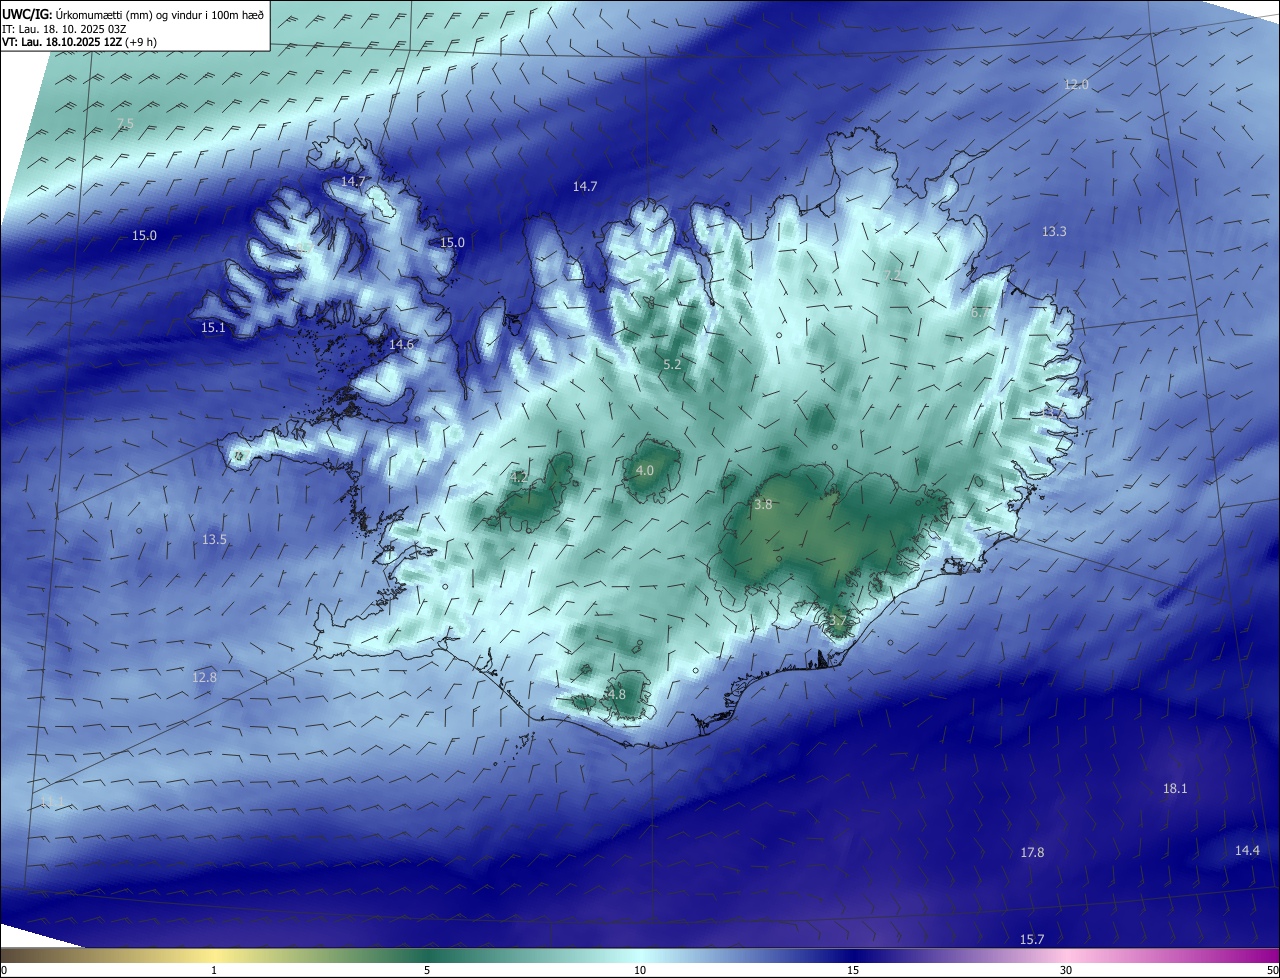The image size is (1280, 978).
Task: Click the 4.8 value label
Action: (616, 694)
